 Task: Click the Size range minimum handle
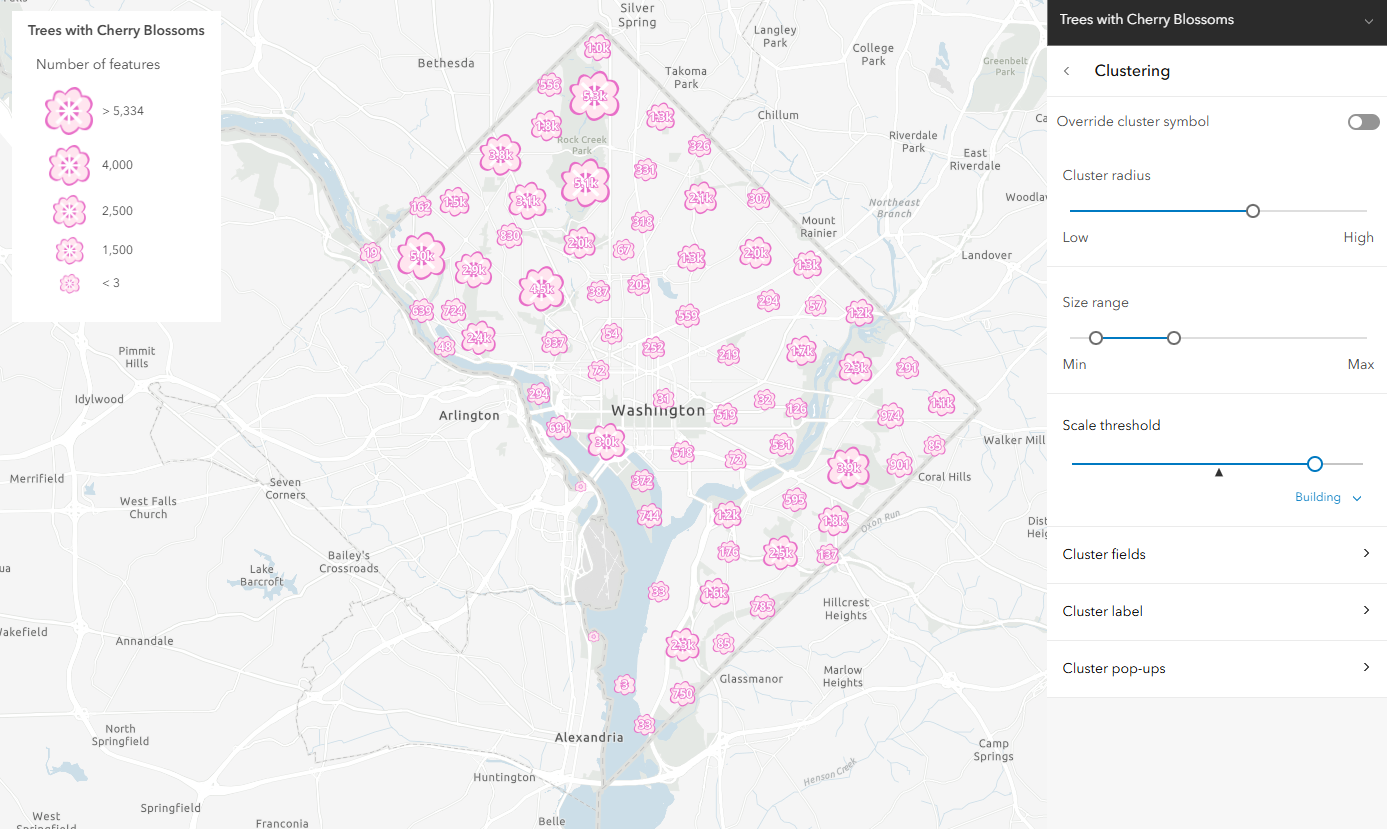point(1096,338)
